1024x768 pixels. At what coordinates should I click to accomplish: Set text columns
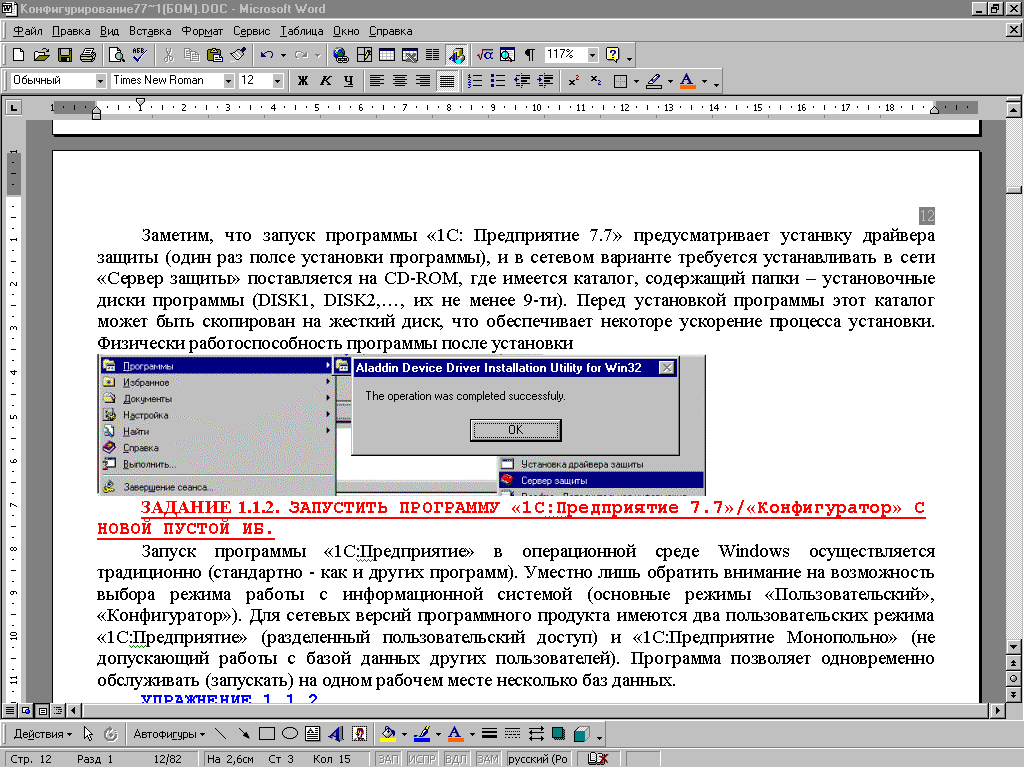(x=432, y=55)
